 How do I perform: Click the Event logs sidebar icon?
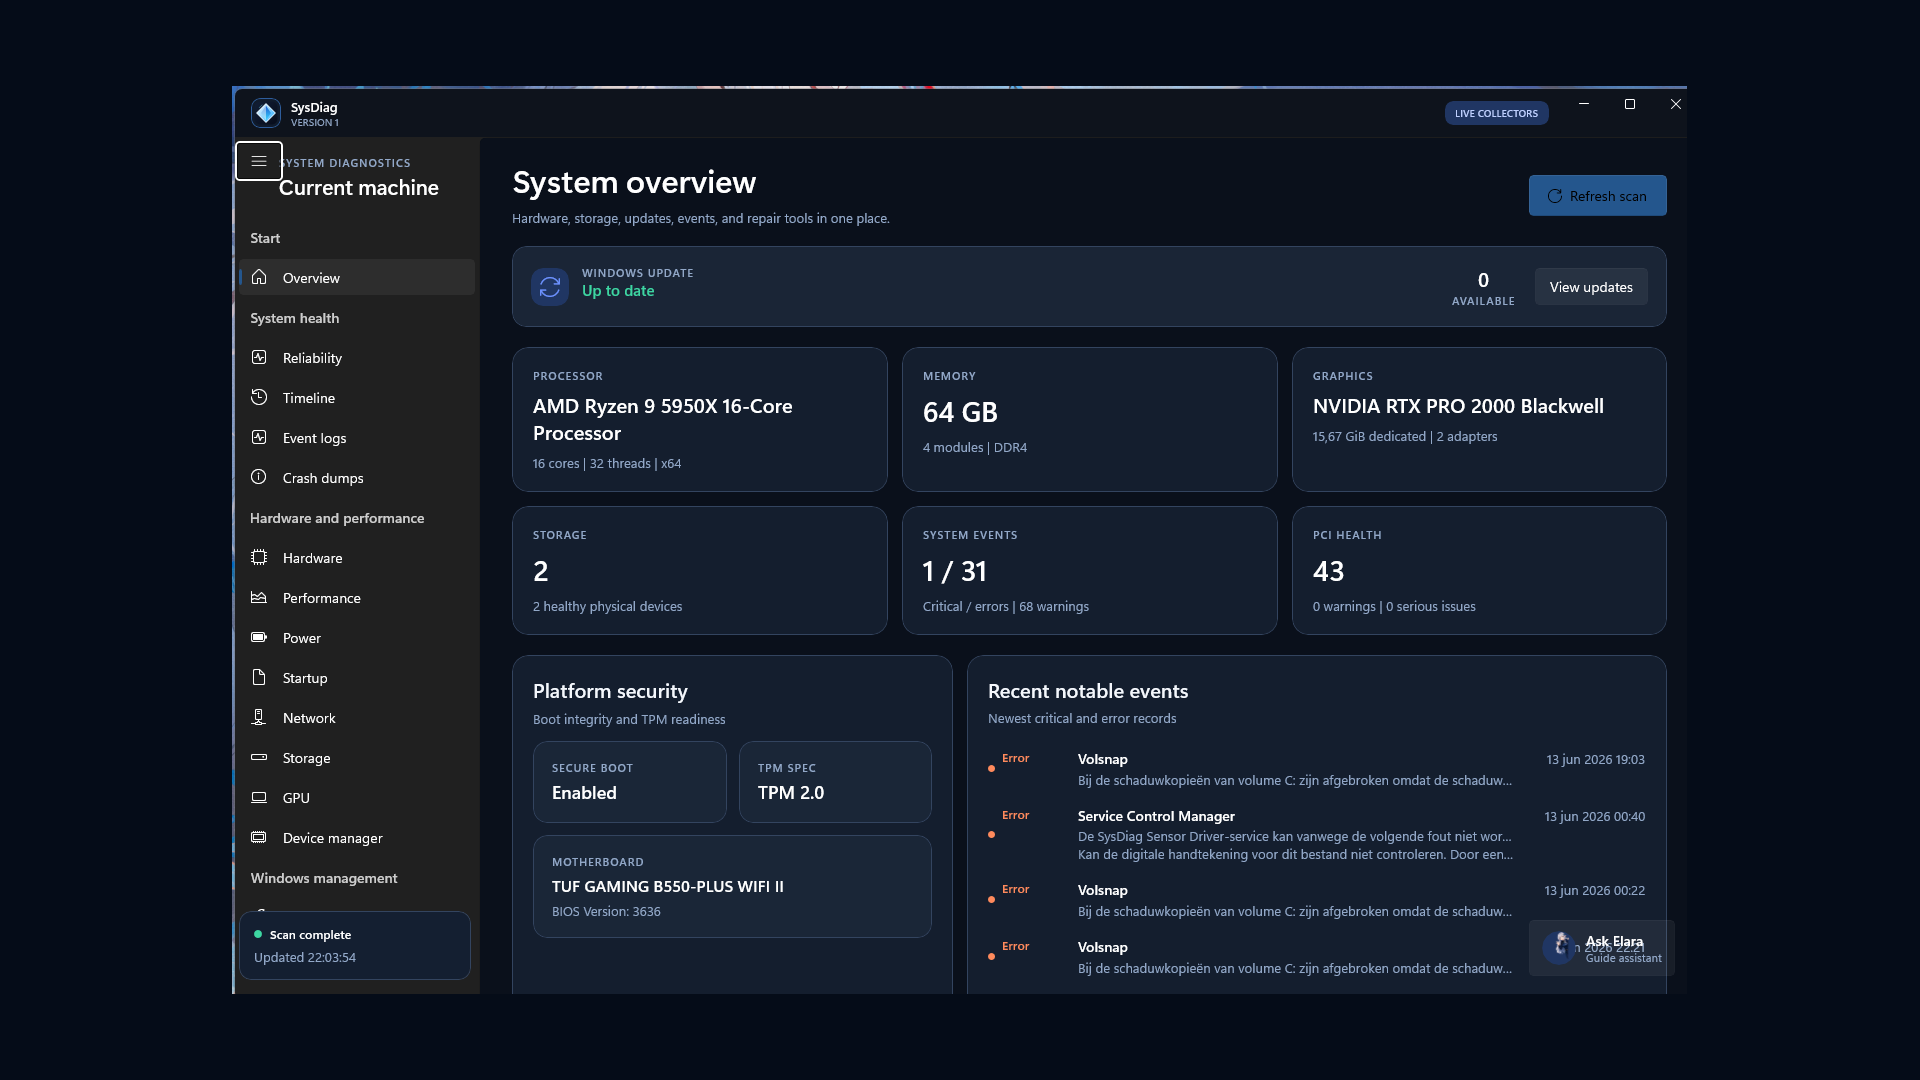coord(259,437)
